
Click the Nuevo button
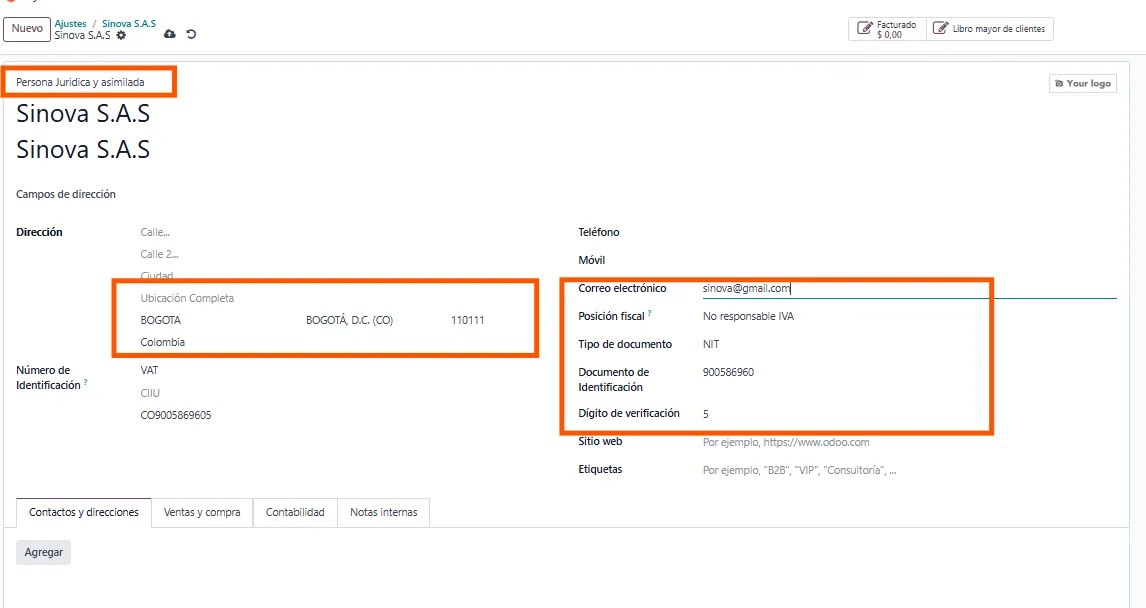[x=27, y=28]
